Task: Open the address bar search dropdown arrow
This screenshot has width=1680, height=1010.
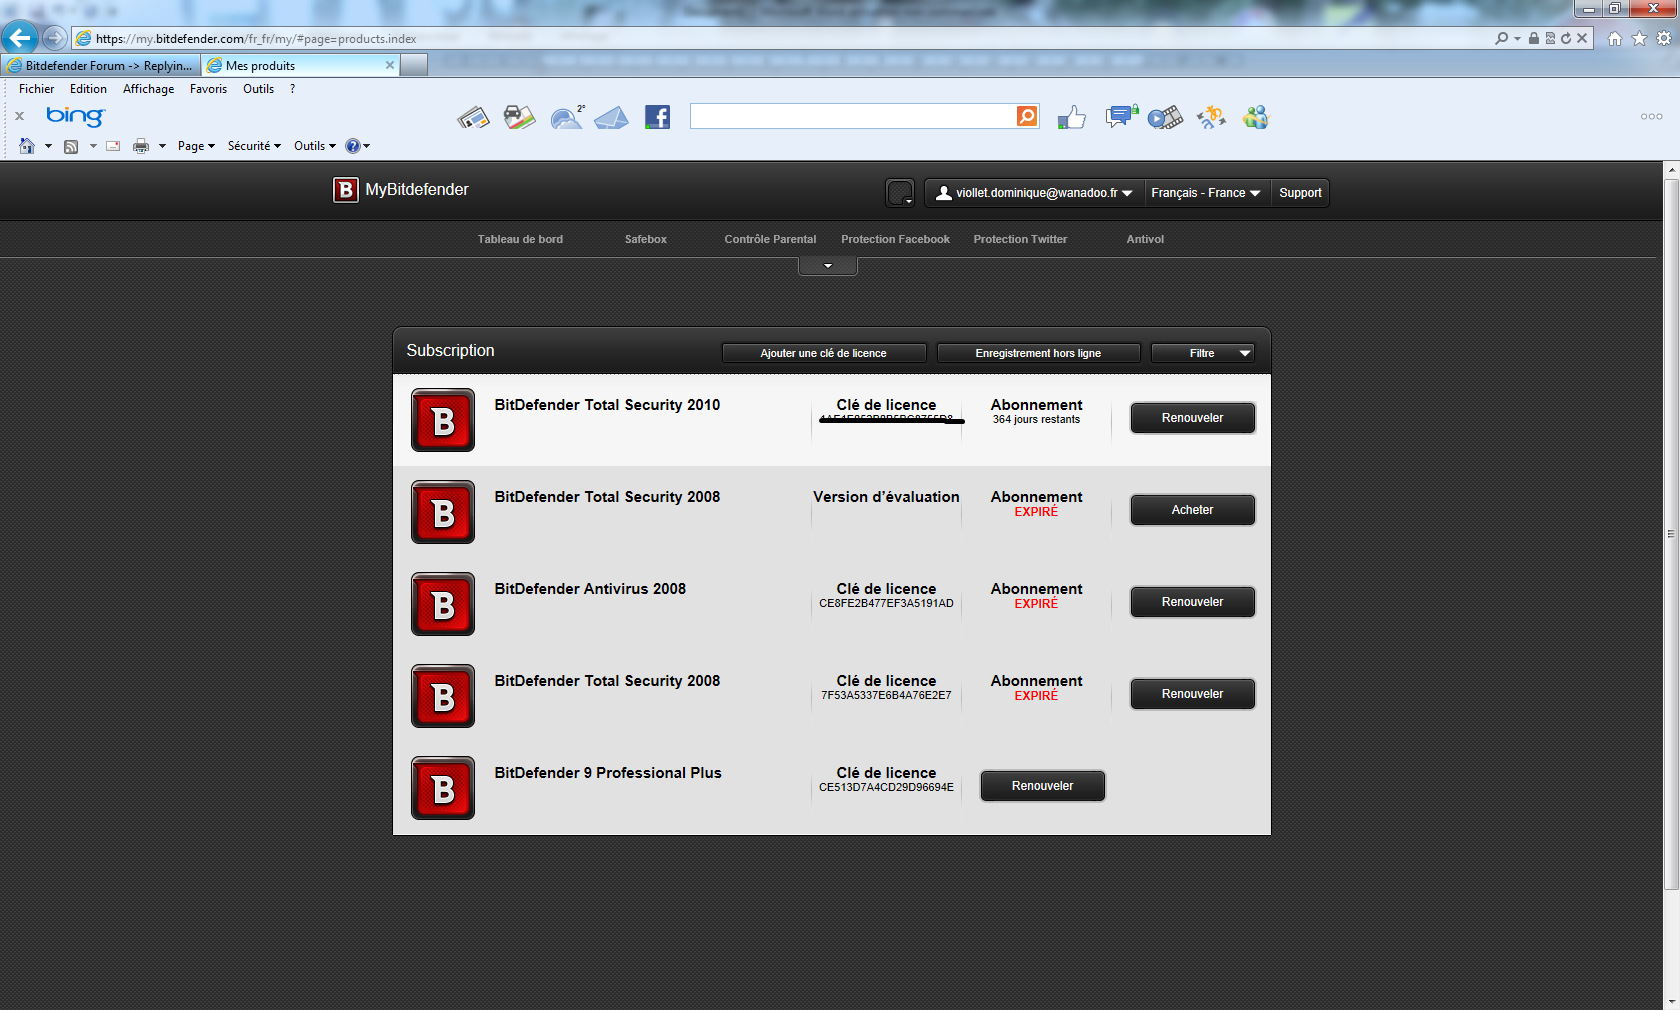Action: click(x=1518, y=38)
